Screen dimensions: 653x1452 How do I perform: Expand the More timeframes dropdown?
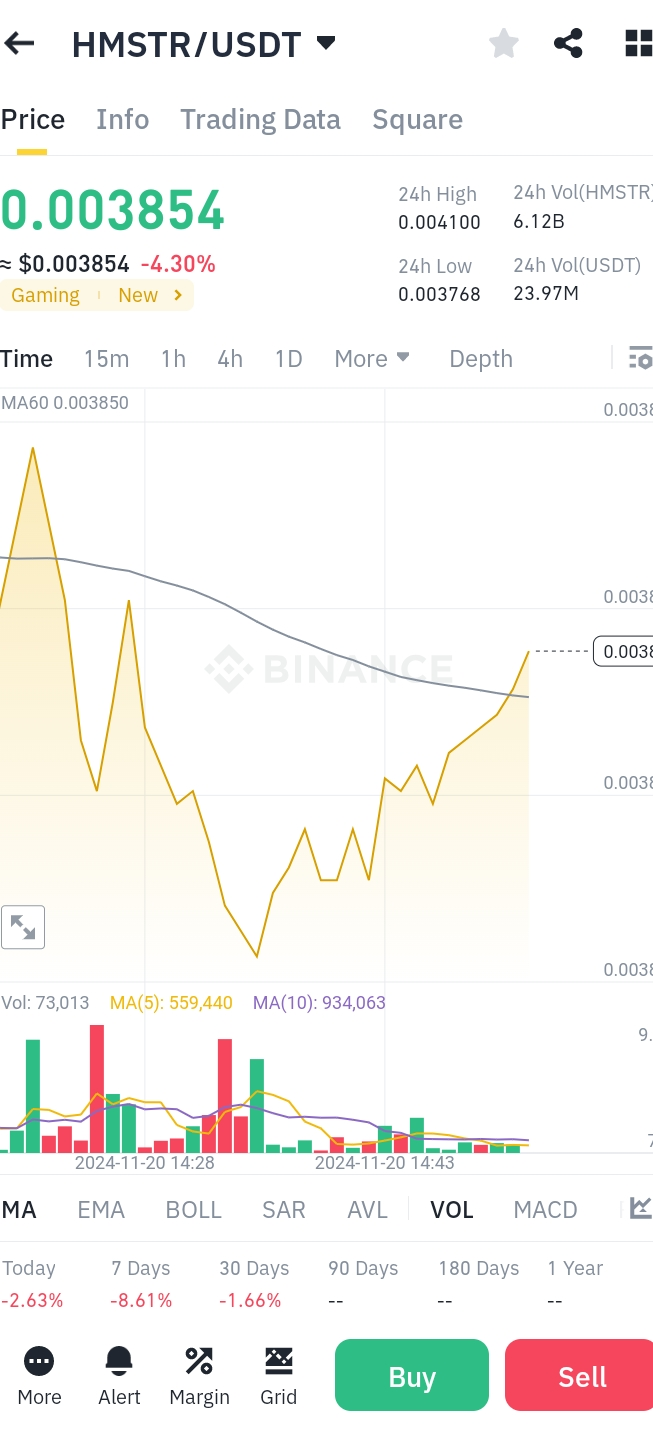pos(372,358)
